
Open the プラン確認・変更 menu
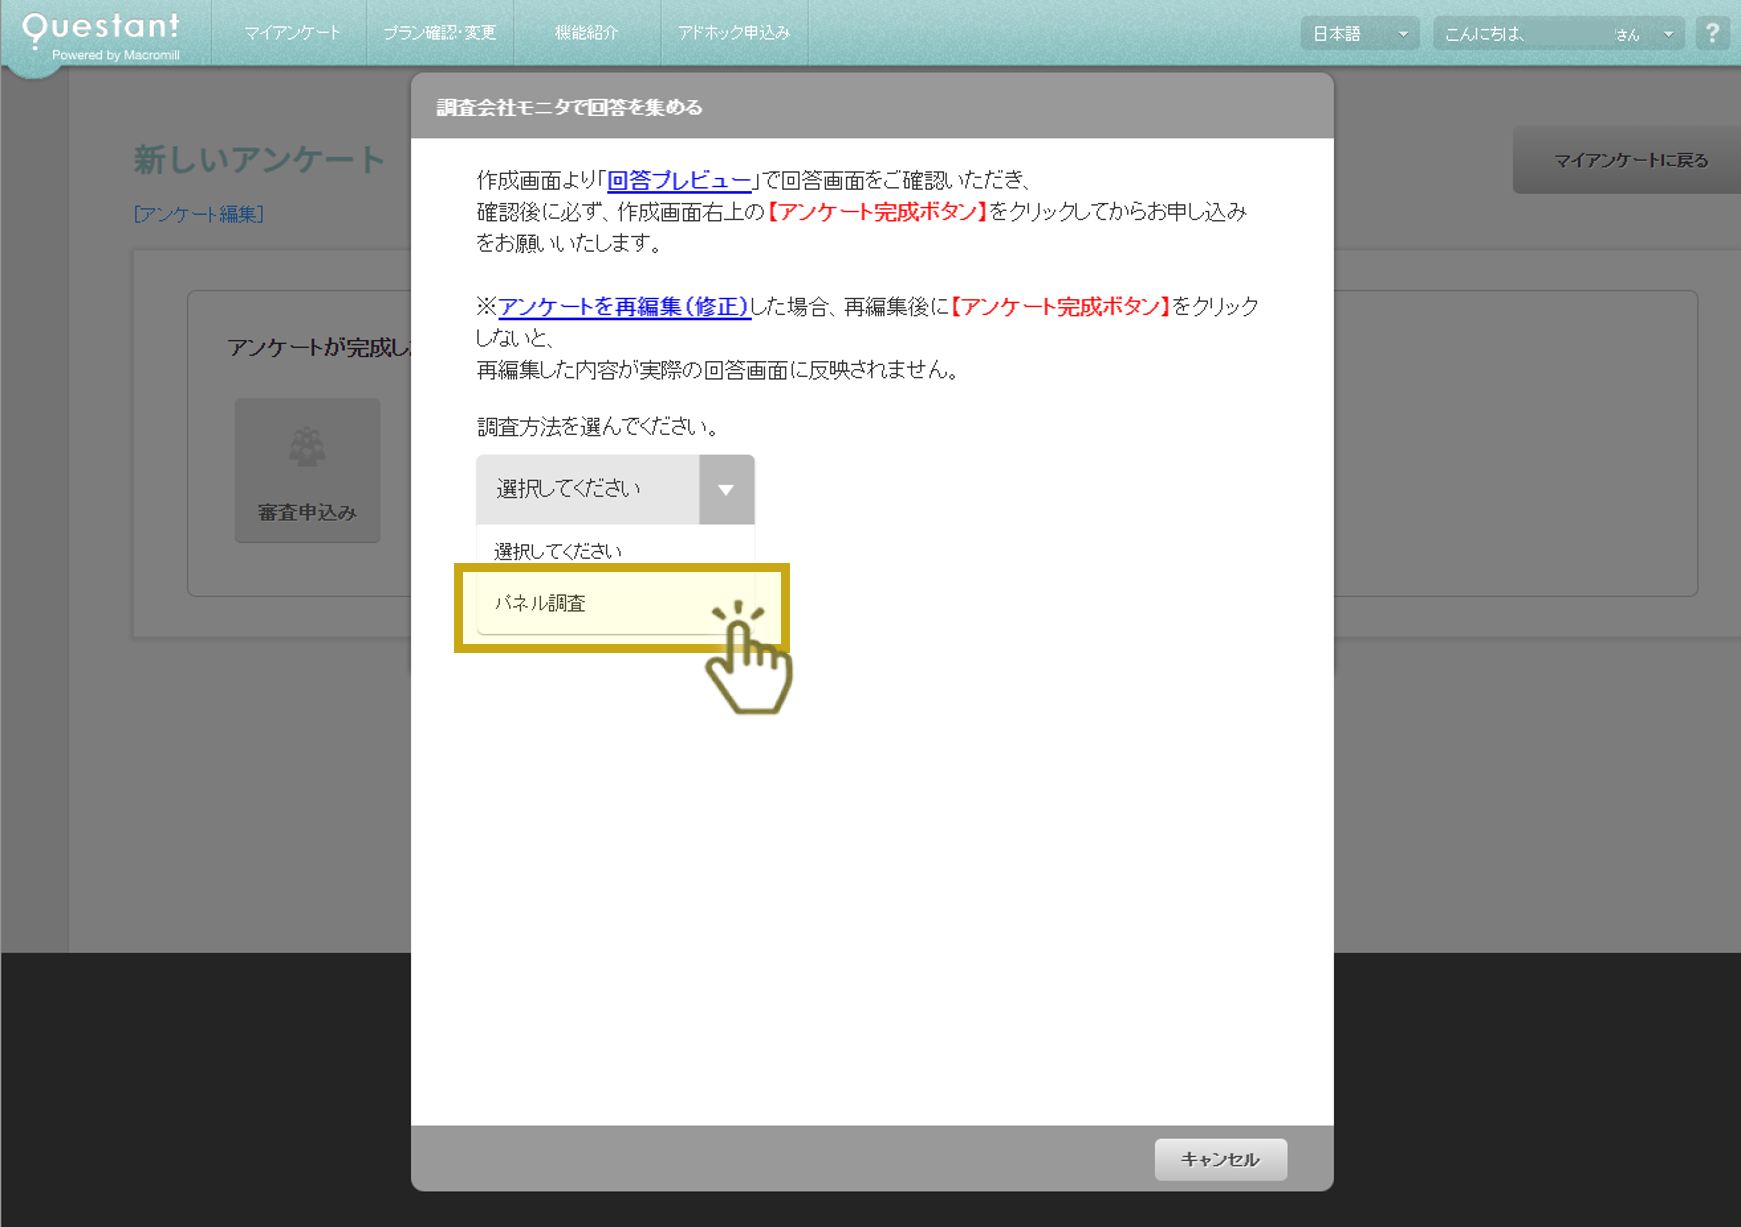pyautogui.click(x=440, y=31)
